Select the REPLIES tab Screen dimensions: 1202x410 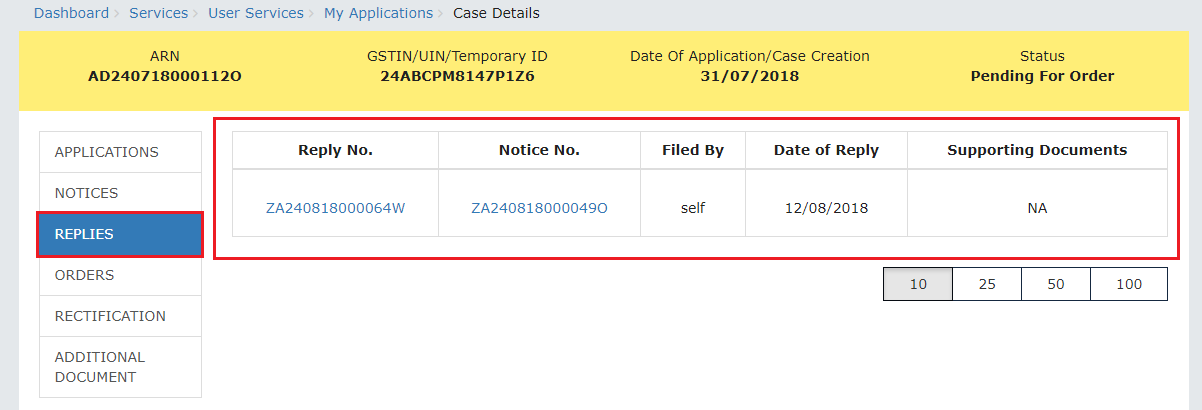pos(120,234)
